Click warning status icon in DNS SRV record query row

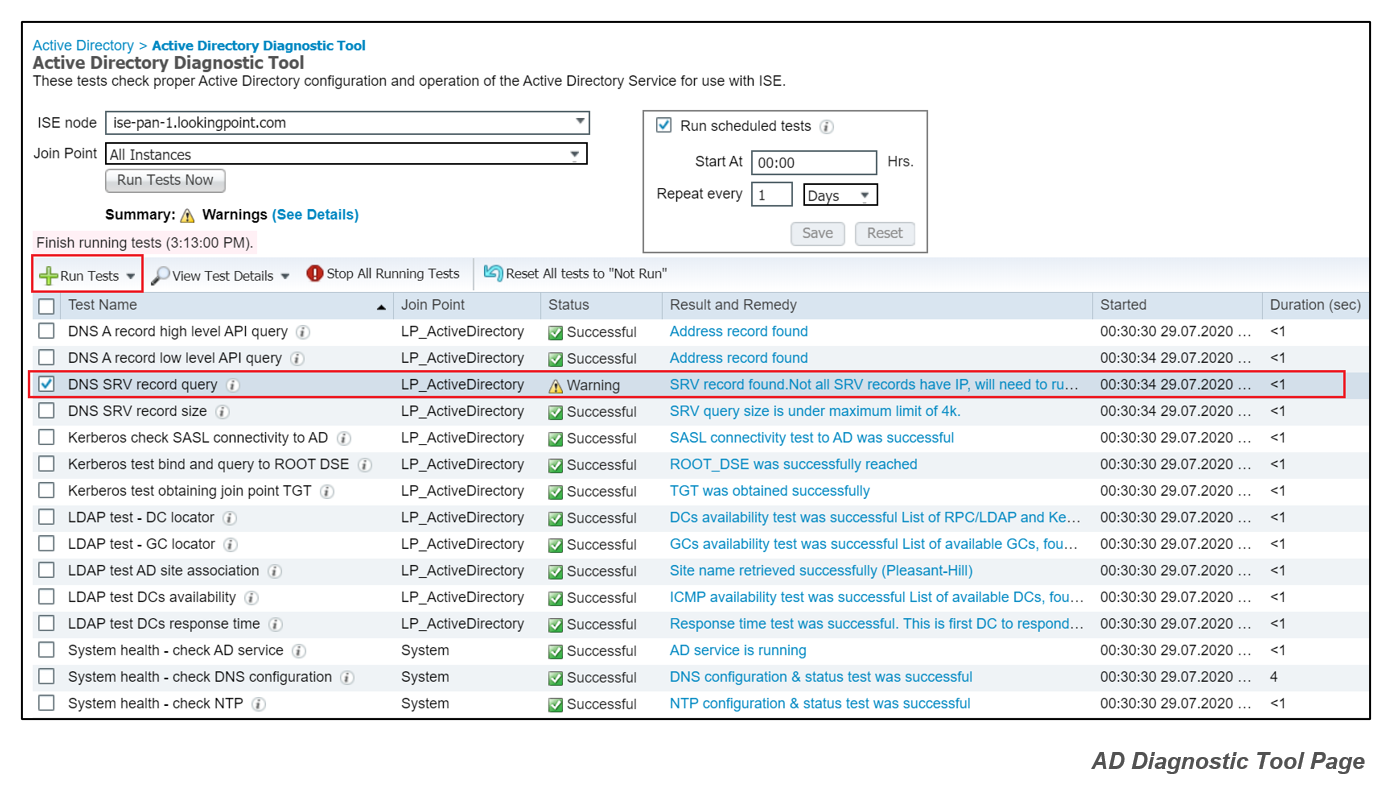tap(556, 385)
